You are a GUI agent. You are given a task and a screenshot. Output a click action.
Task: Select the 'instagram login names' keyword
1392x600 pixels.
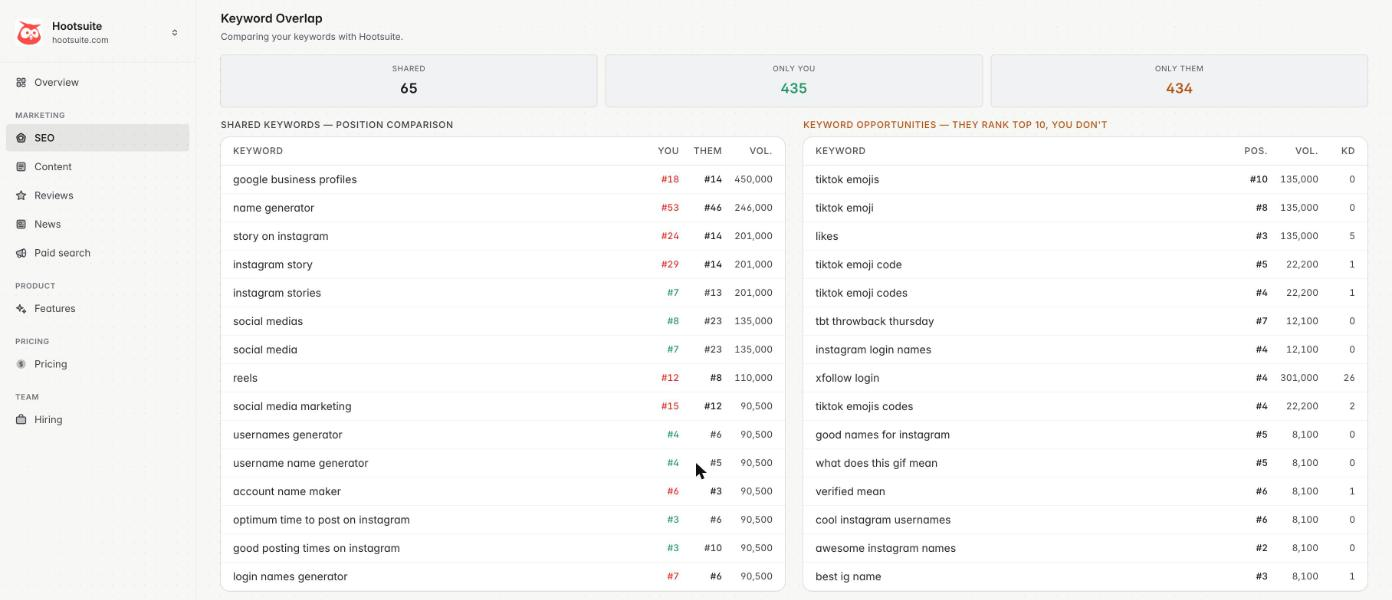pyautogui.click(x=873, y=350)
